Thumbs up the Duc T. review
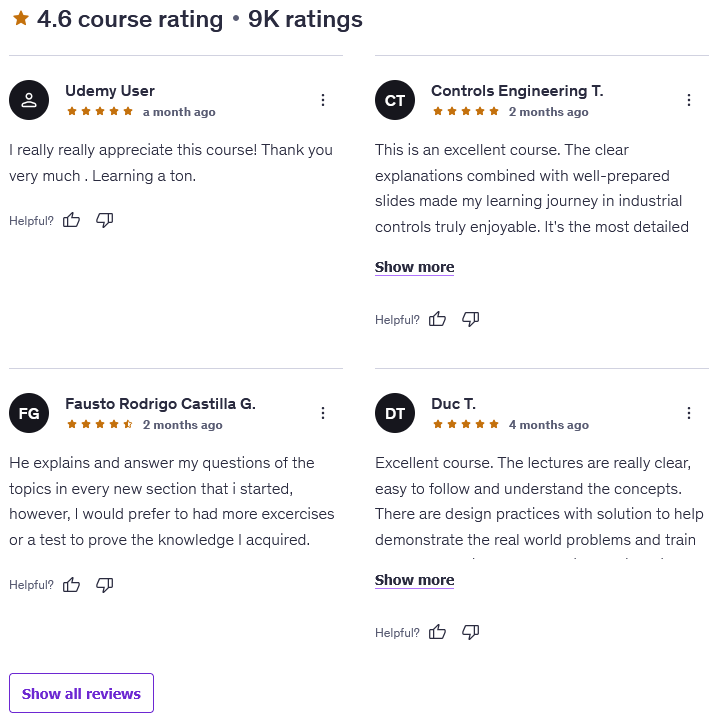Viewport: 724px width, 724px height. coord(438,632)
